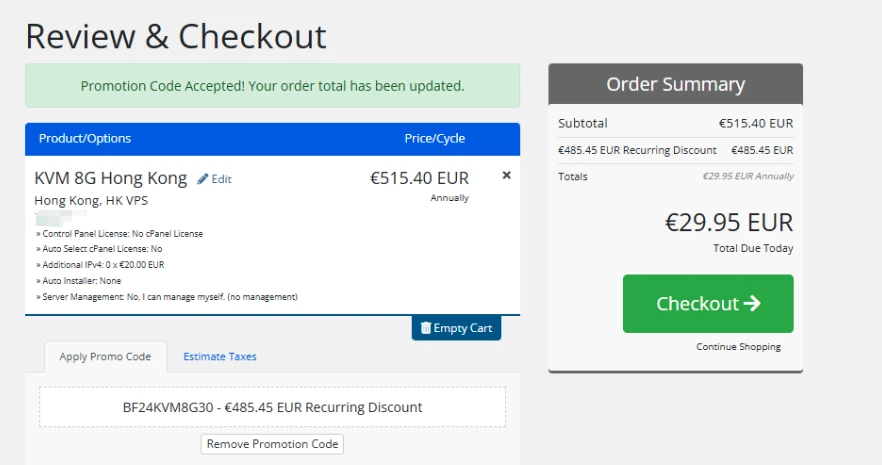The height and width of the screenshot is (465, 882).
Task: Click the €29.95 EUR total due today
Action: coord(728,222)
